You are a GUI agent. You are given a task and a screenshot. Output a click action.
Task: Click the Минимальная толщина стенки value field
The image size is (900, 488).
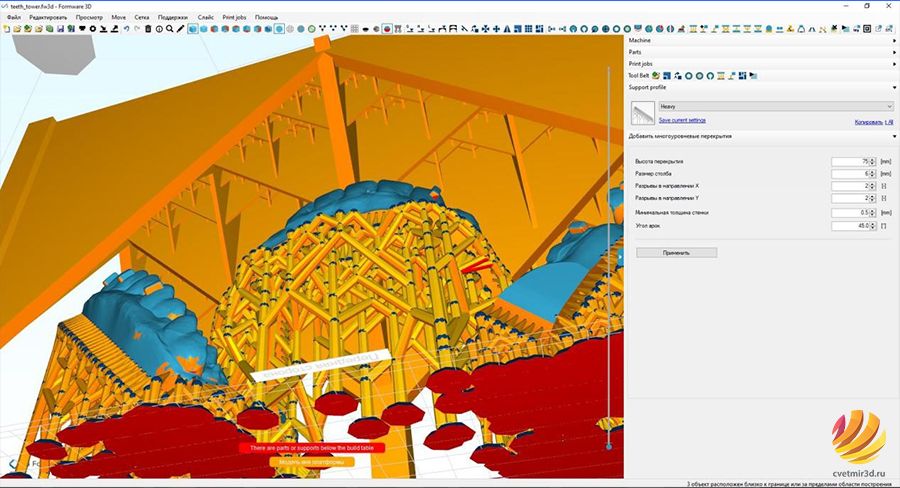851,212
